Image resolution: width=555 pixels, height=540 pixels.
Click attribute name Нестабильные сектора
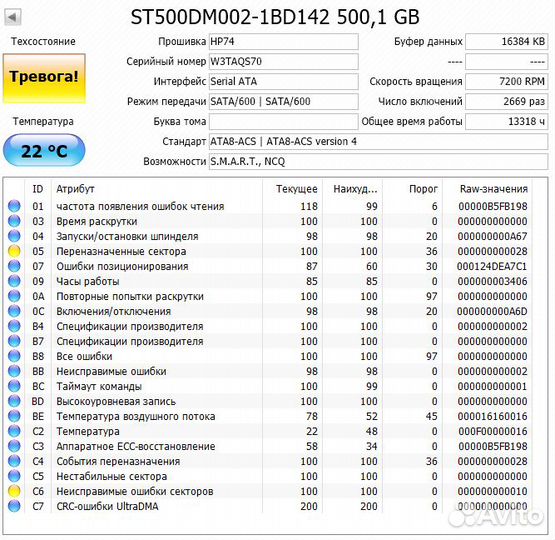point(111,476)
